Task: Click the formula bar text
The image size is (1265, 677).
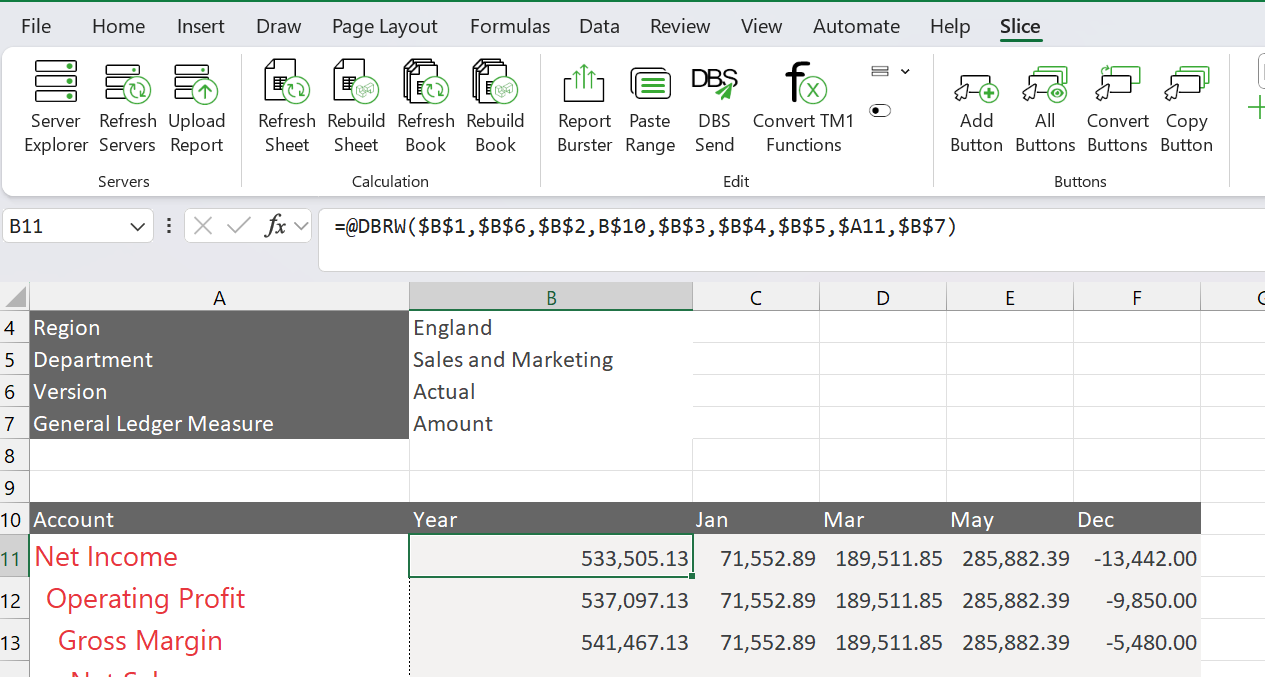Action: click(645, 227)
